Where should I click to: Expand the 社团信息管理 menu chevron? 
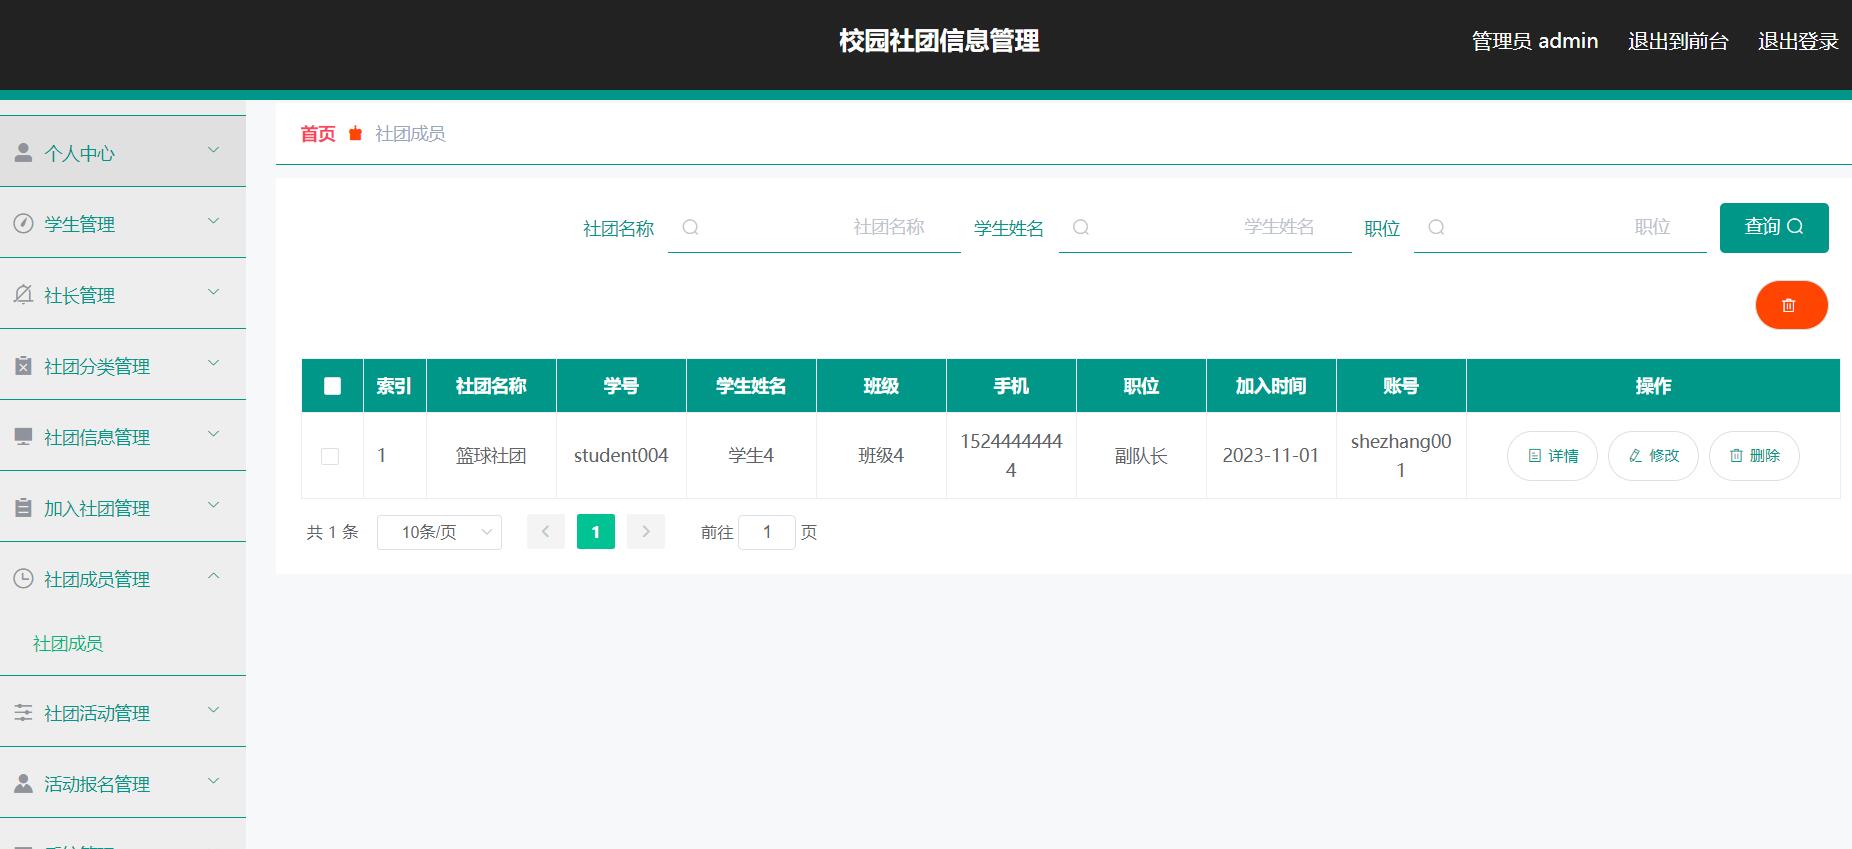coord(213,434)
